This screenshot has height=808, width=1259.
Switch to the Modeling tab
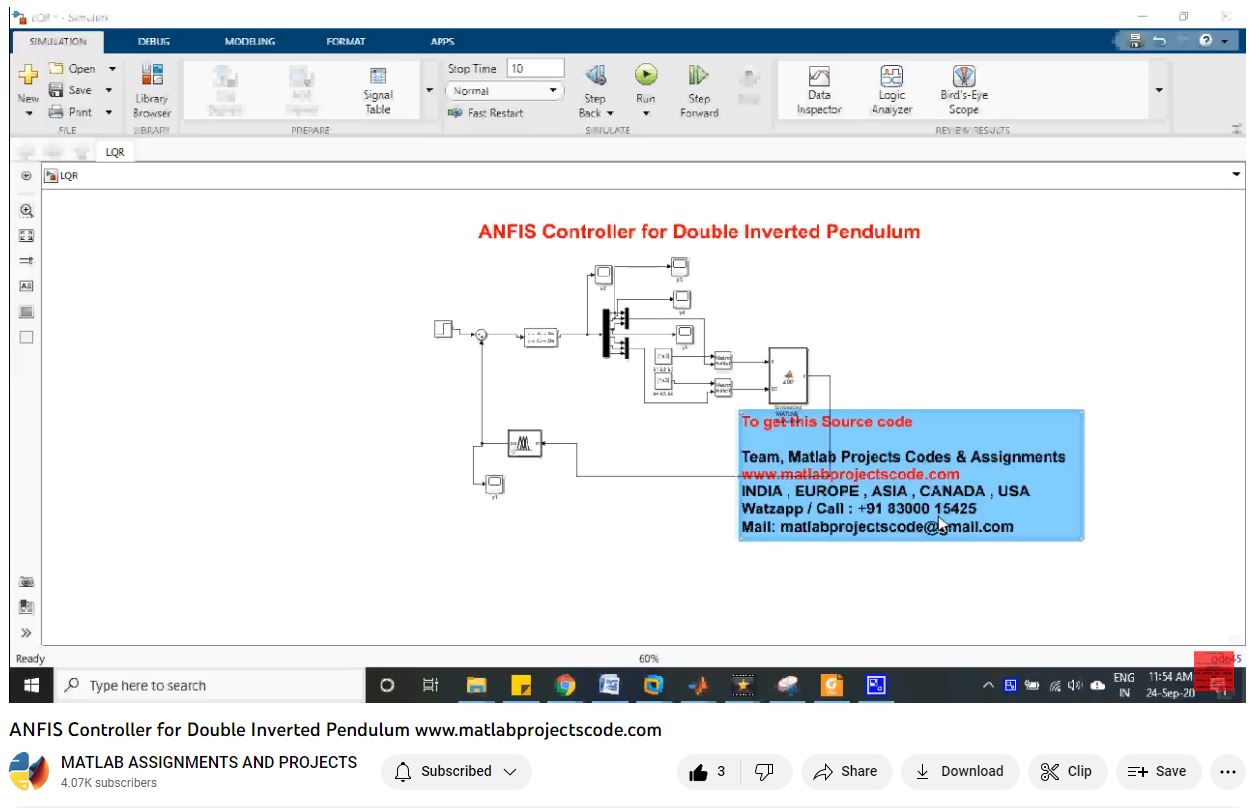tap(250, 42)
